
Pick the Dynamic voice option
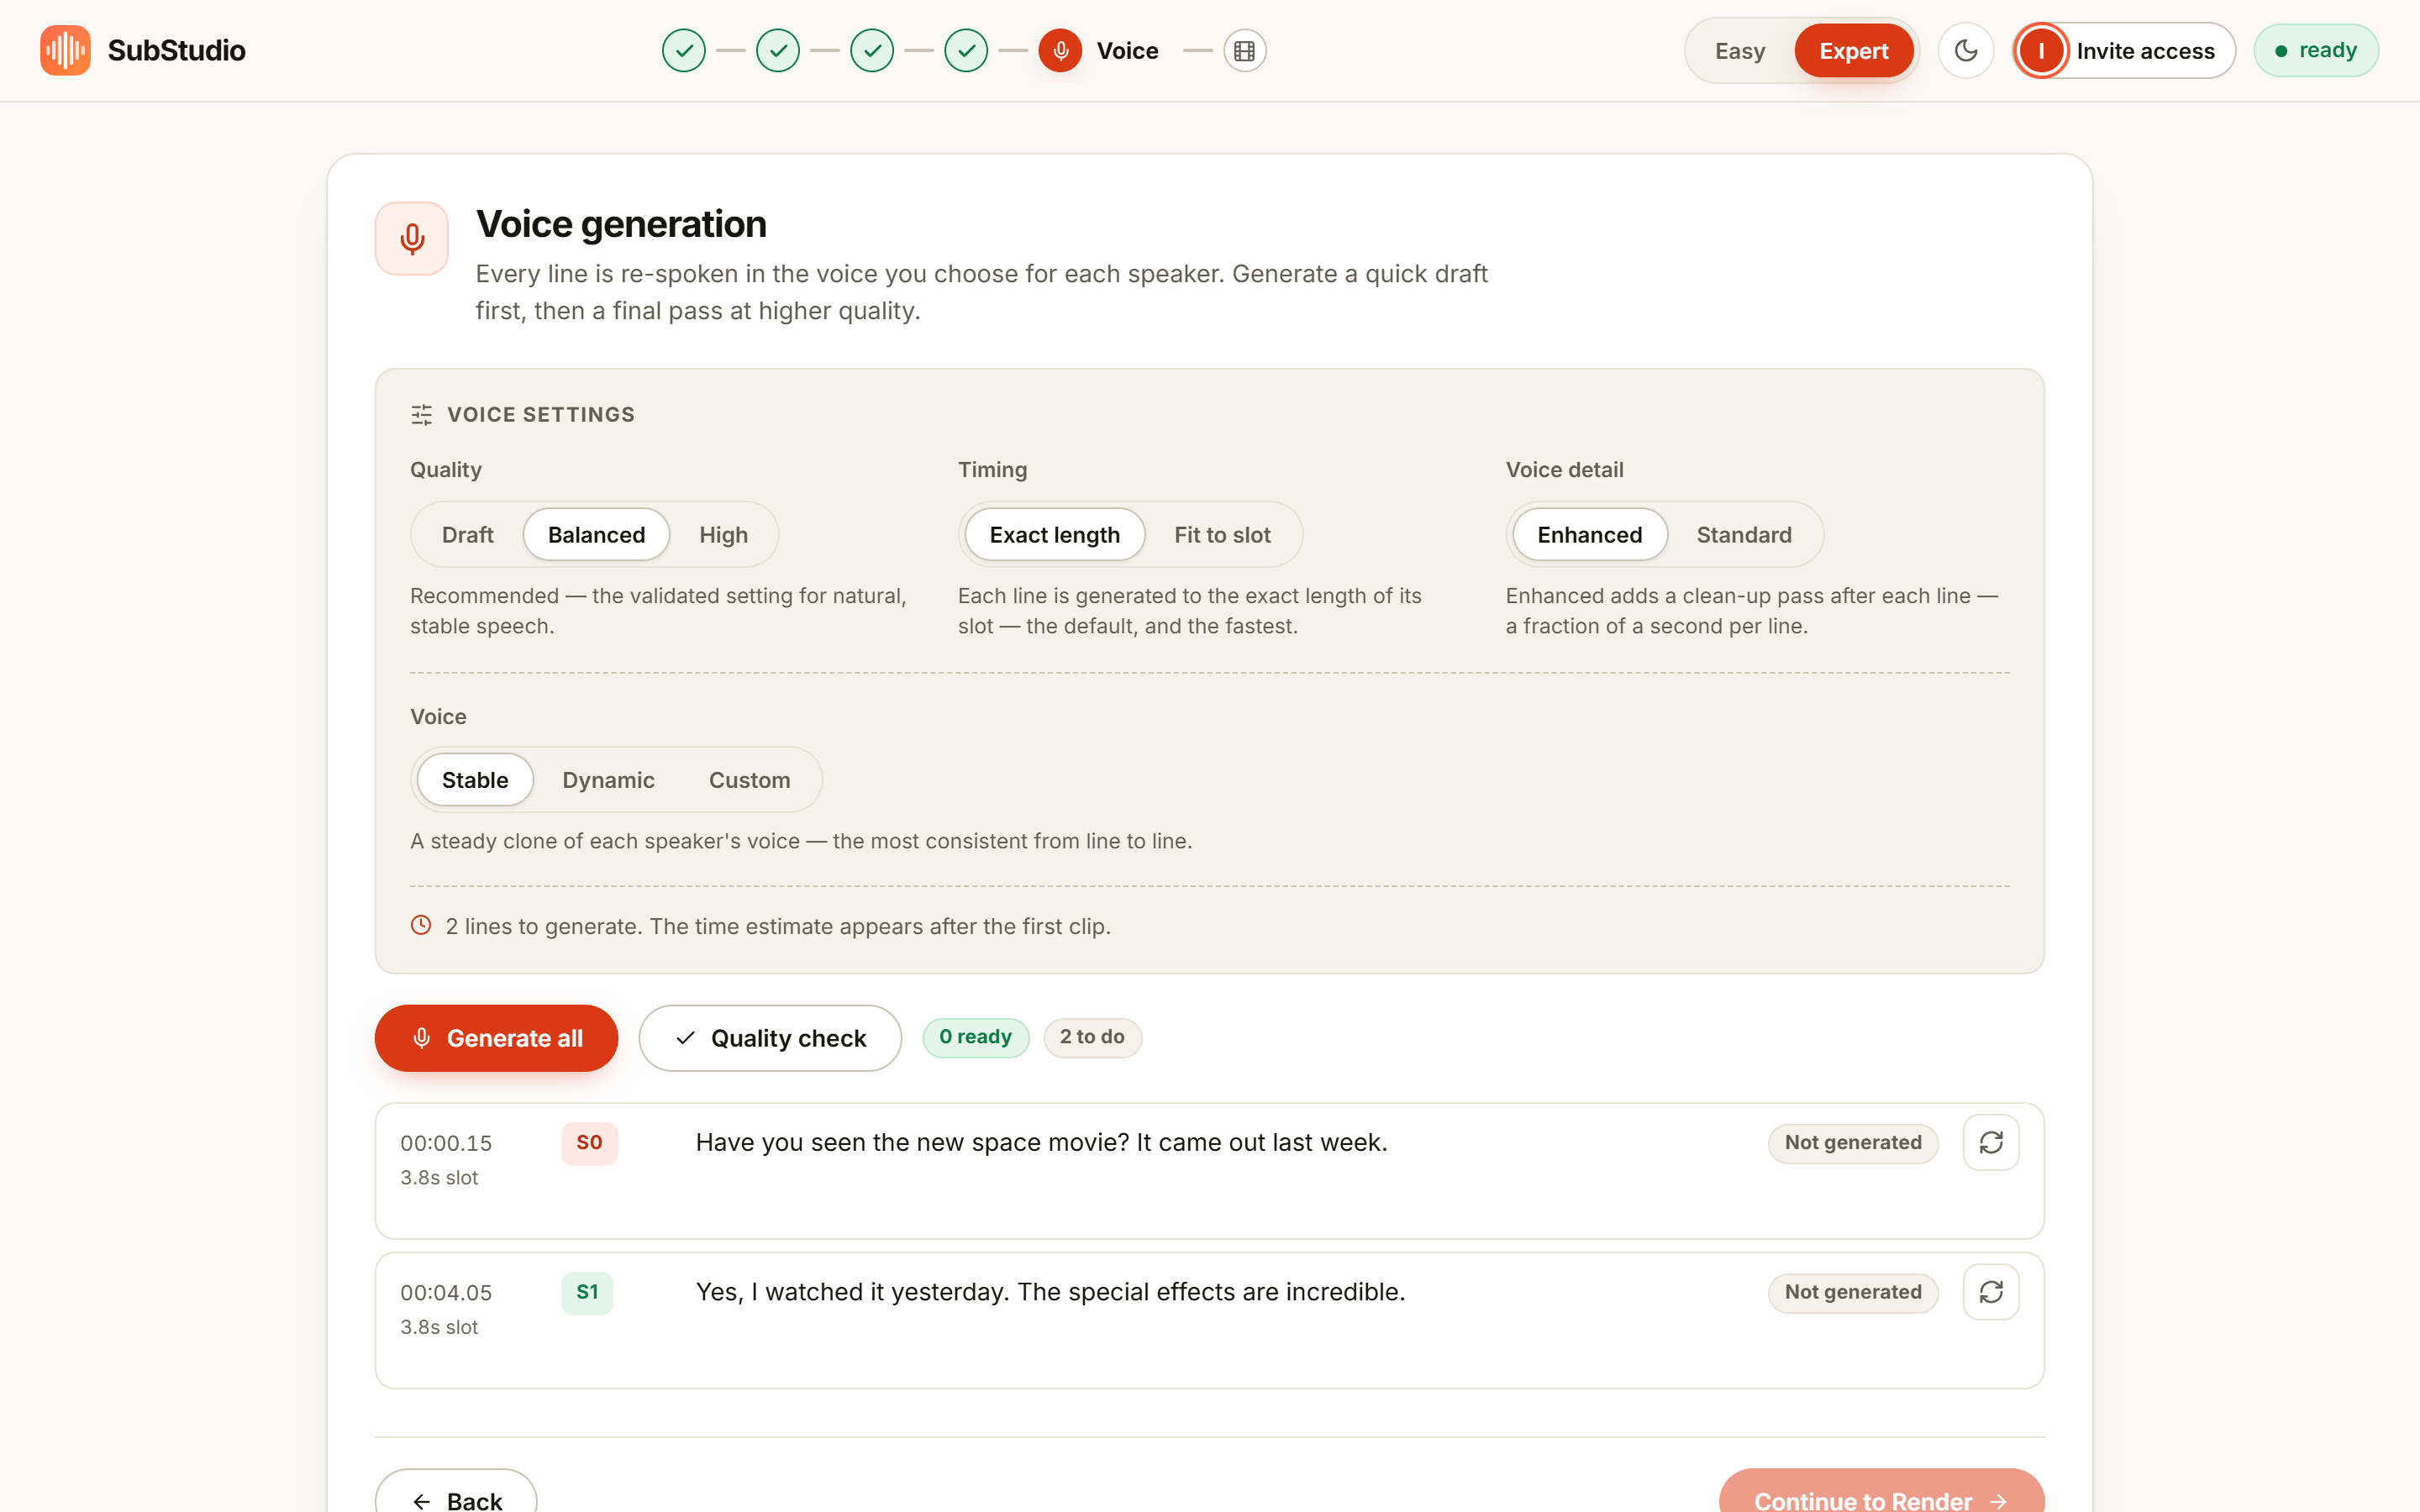click(608, 779)
